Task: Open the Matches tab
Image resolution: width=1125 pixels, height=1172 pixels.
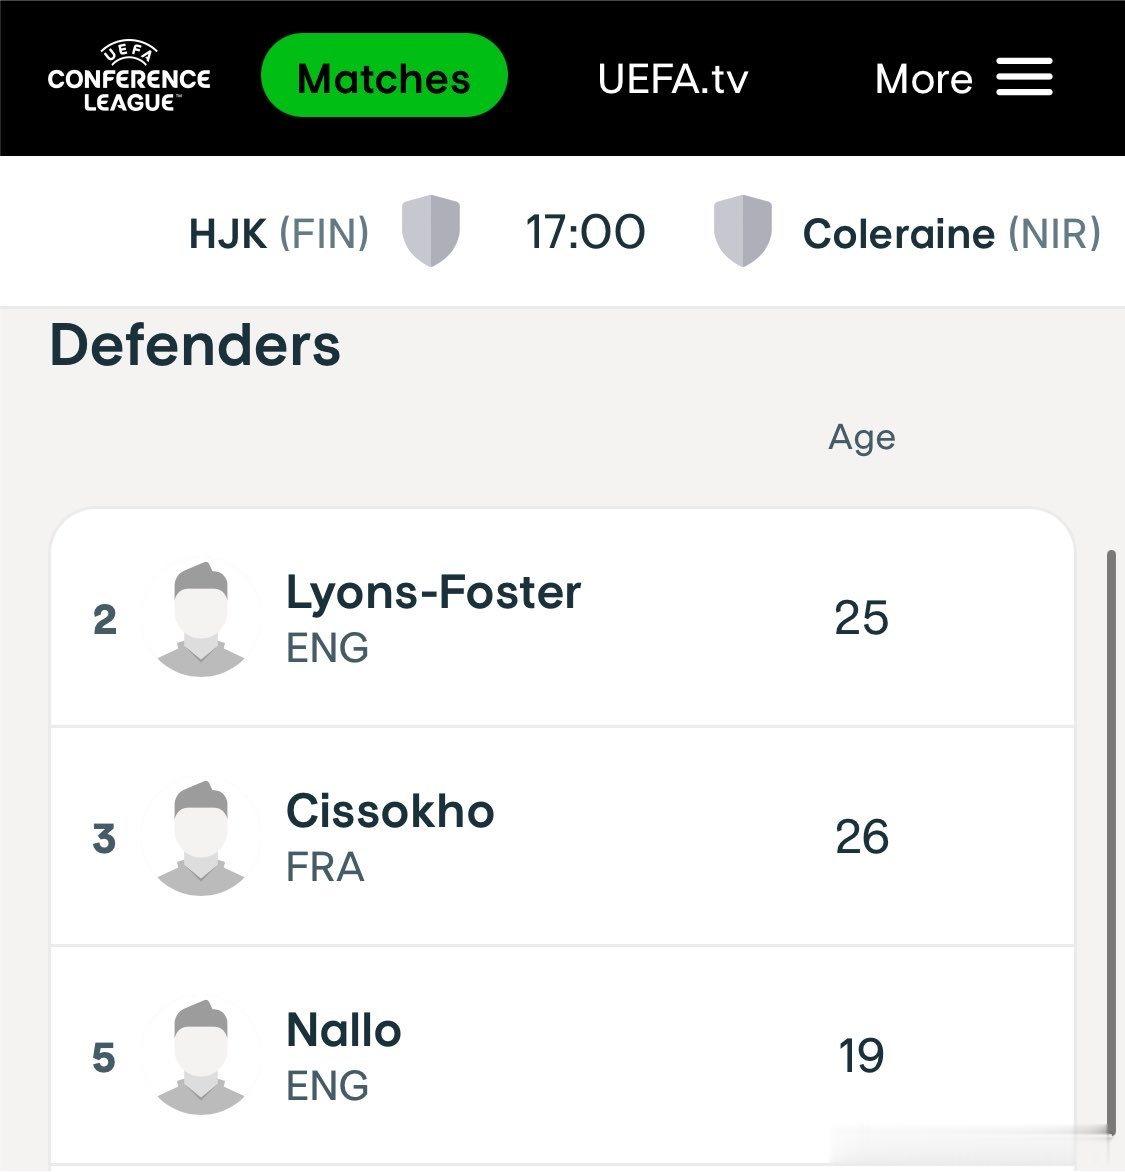Action: point(384,75)
